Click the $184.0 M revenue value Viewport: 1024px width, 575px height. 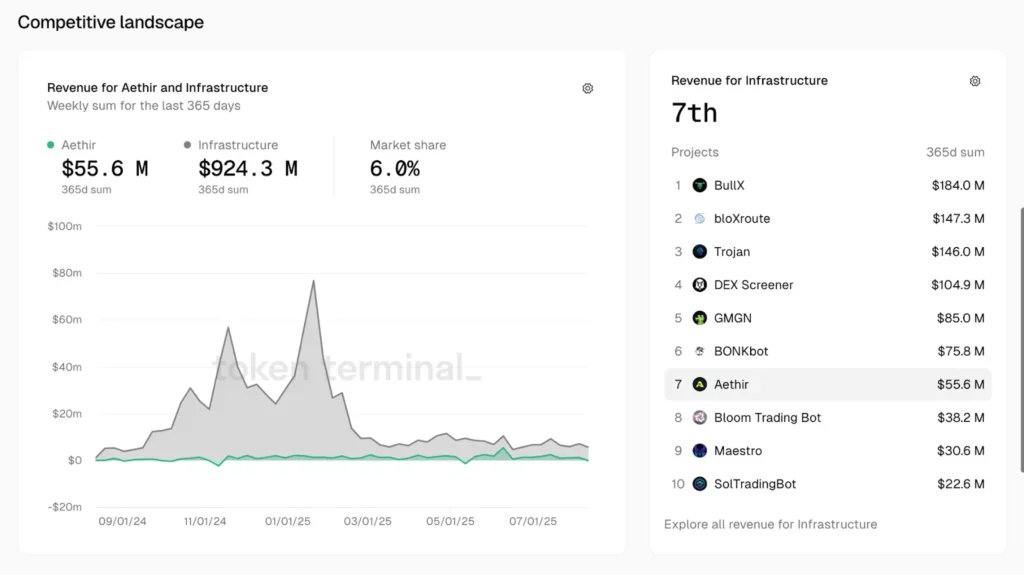[958, 186]
